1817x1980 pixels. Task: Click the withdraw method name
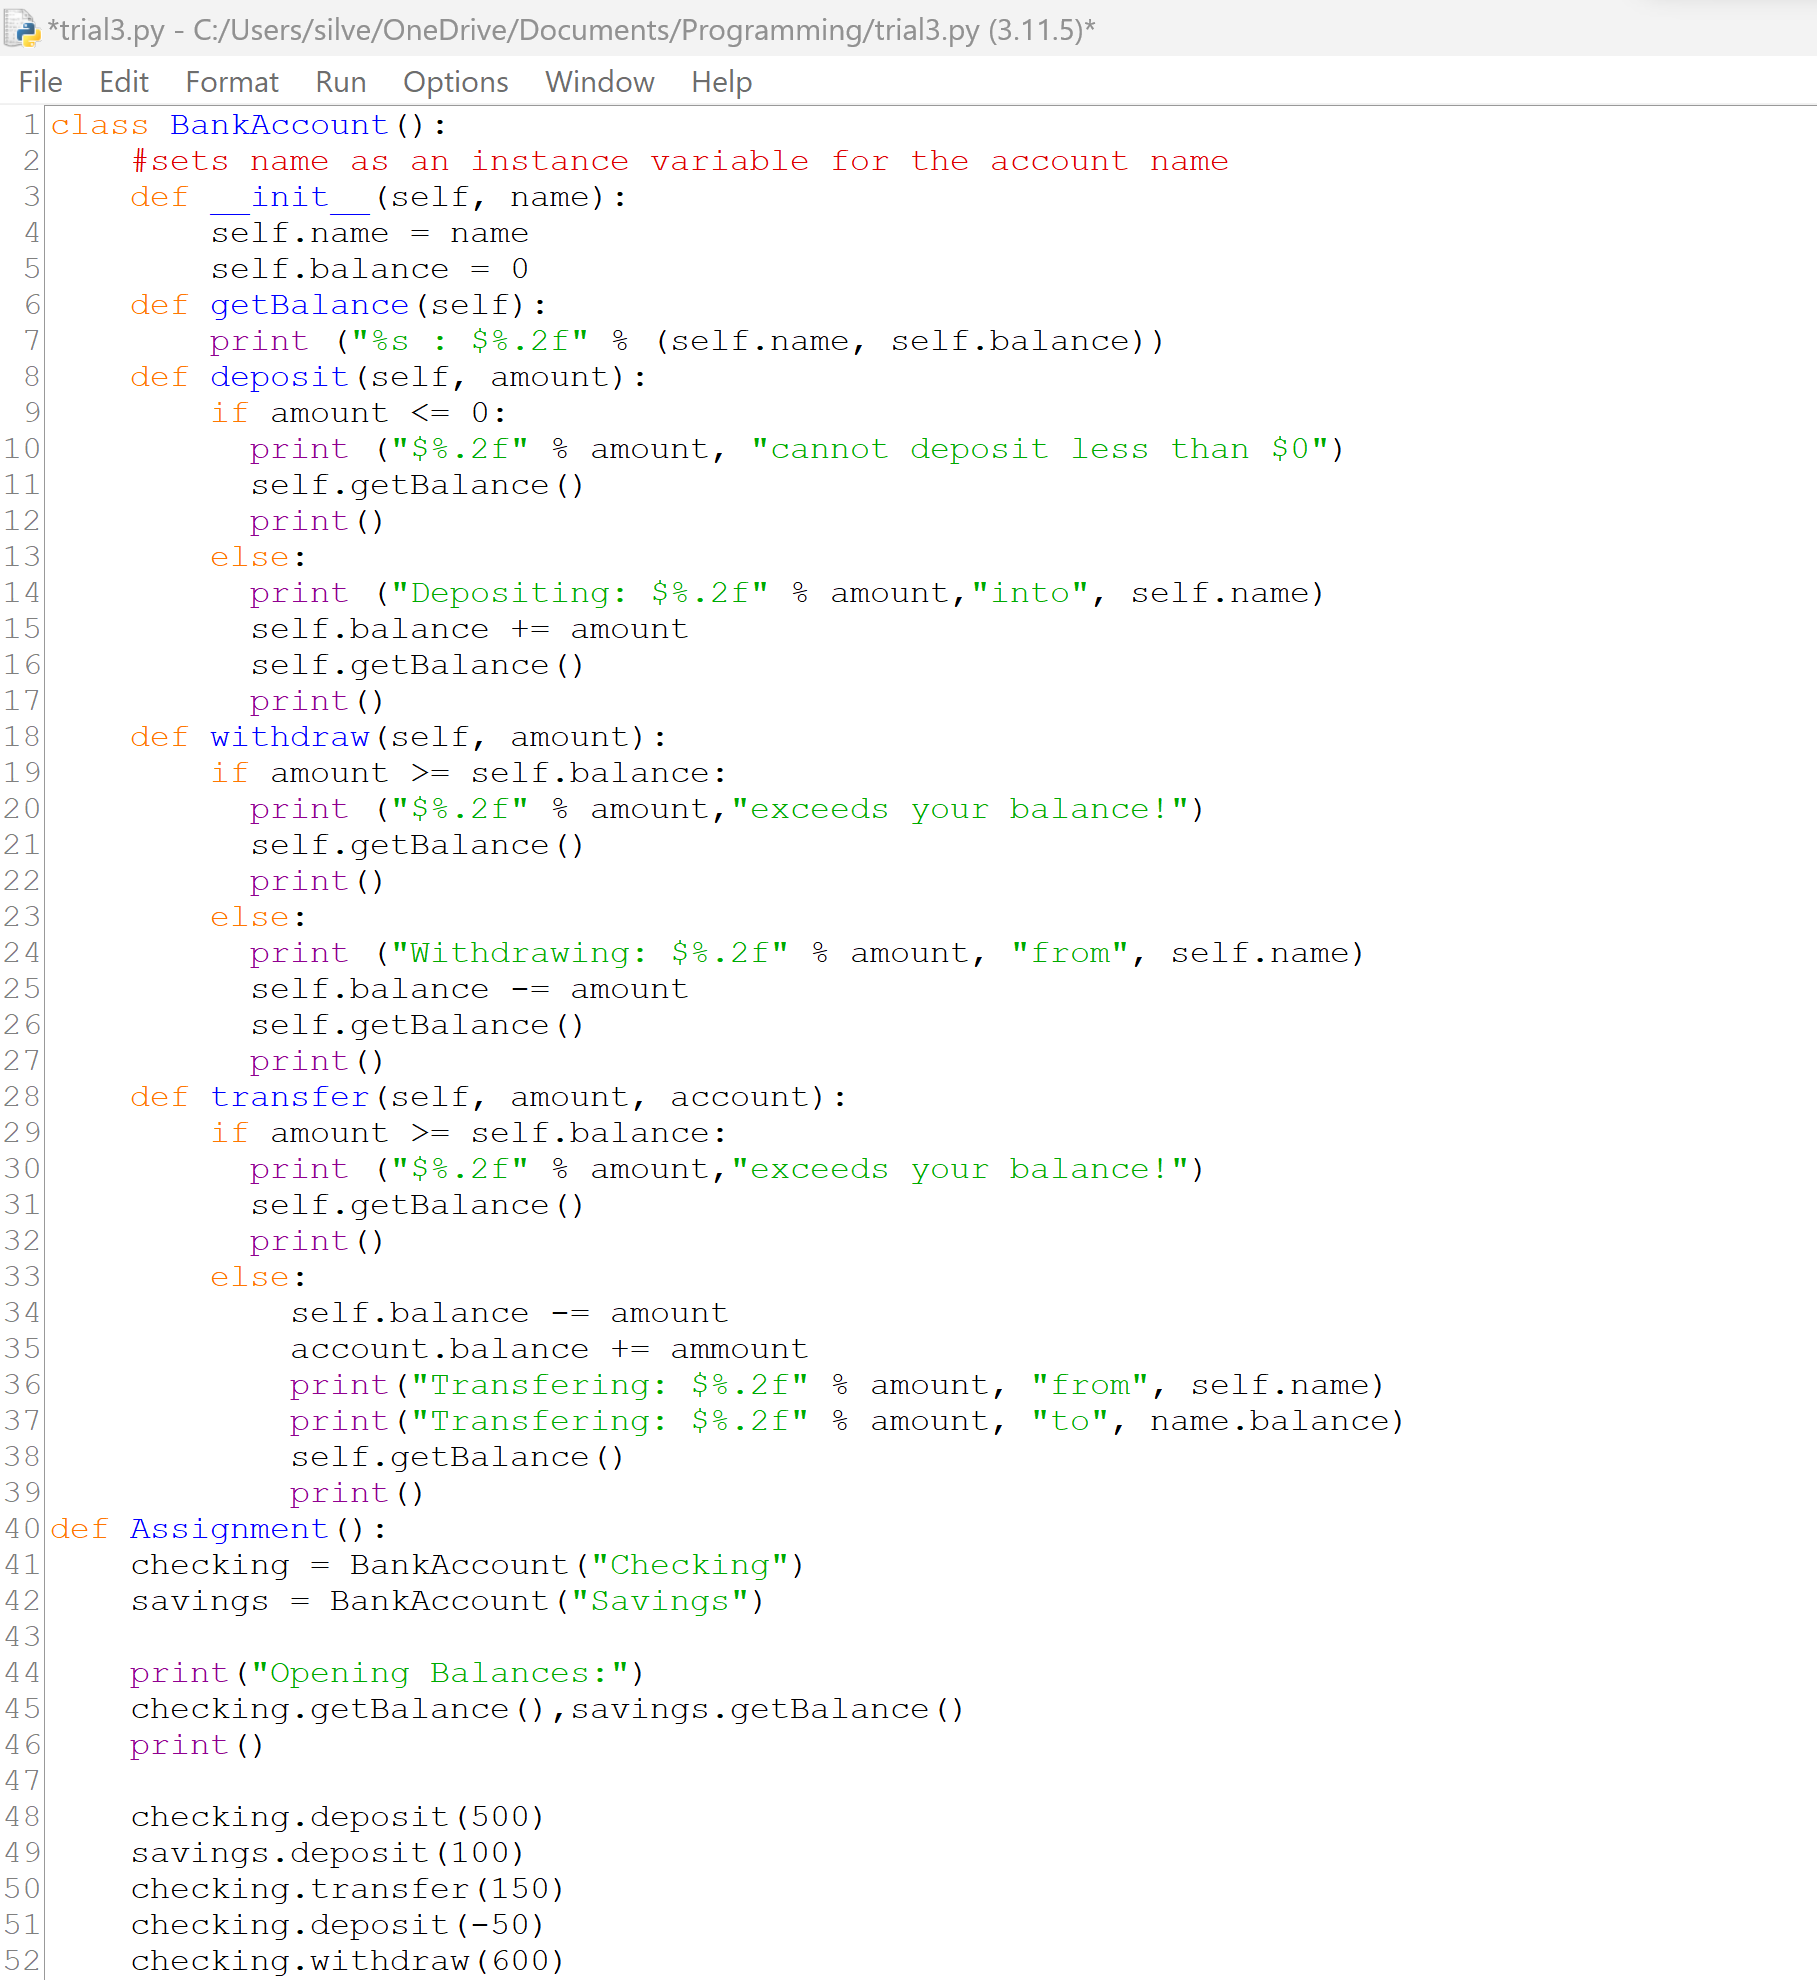coord(288,736)
